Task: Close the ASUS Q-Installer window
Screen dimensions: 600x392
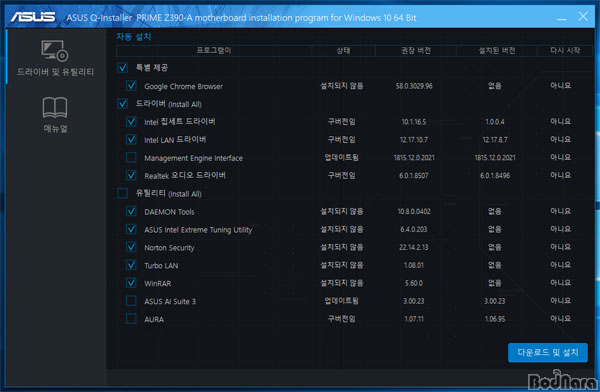Action: click(583, 16)
